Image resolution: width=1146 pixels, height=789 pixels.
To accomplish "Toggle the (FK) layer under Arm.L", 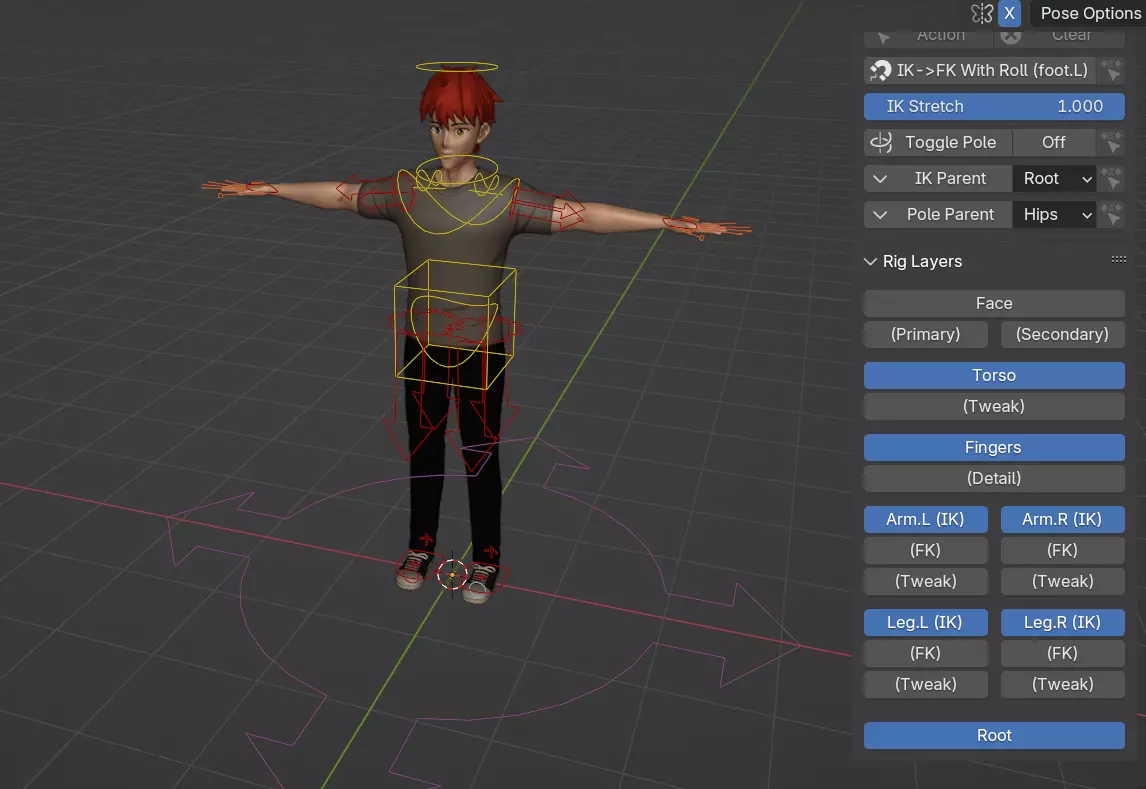I will (x=925, y=550).
